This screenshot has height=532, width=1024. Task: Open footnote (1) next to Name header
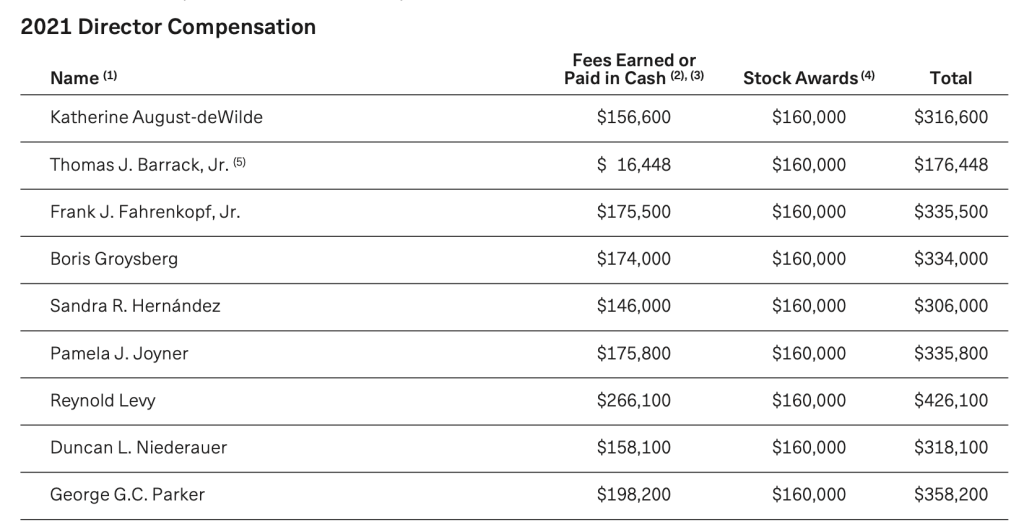coord(110,77)
